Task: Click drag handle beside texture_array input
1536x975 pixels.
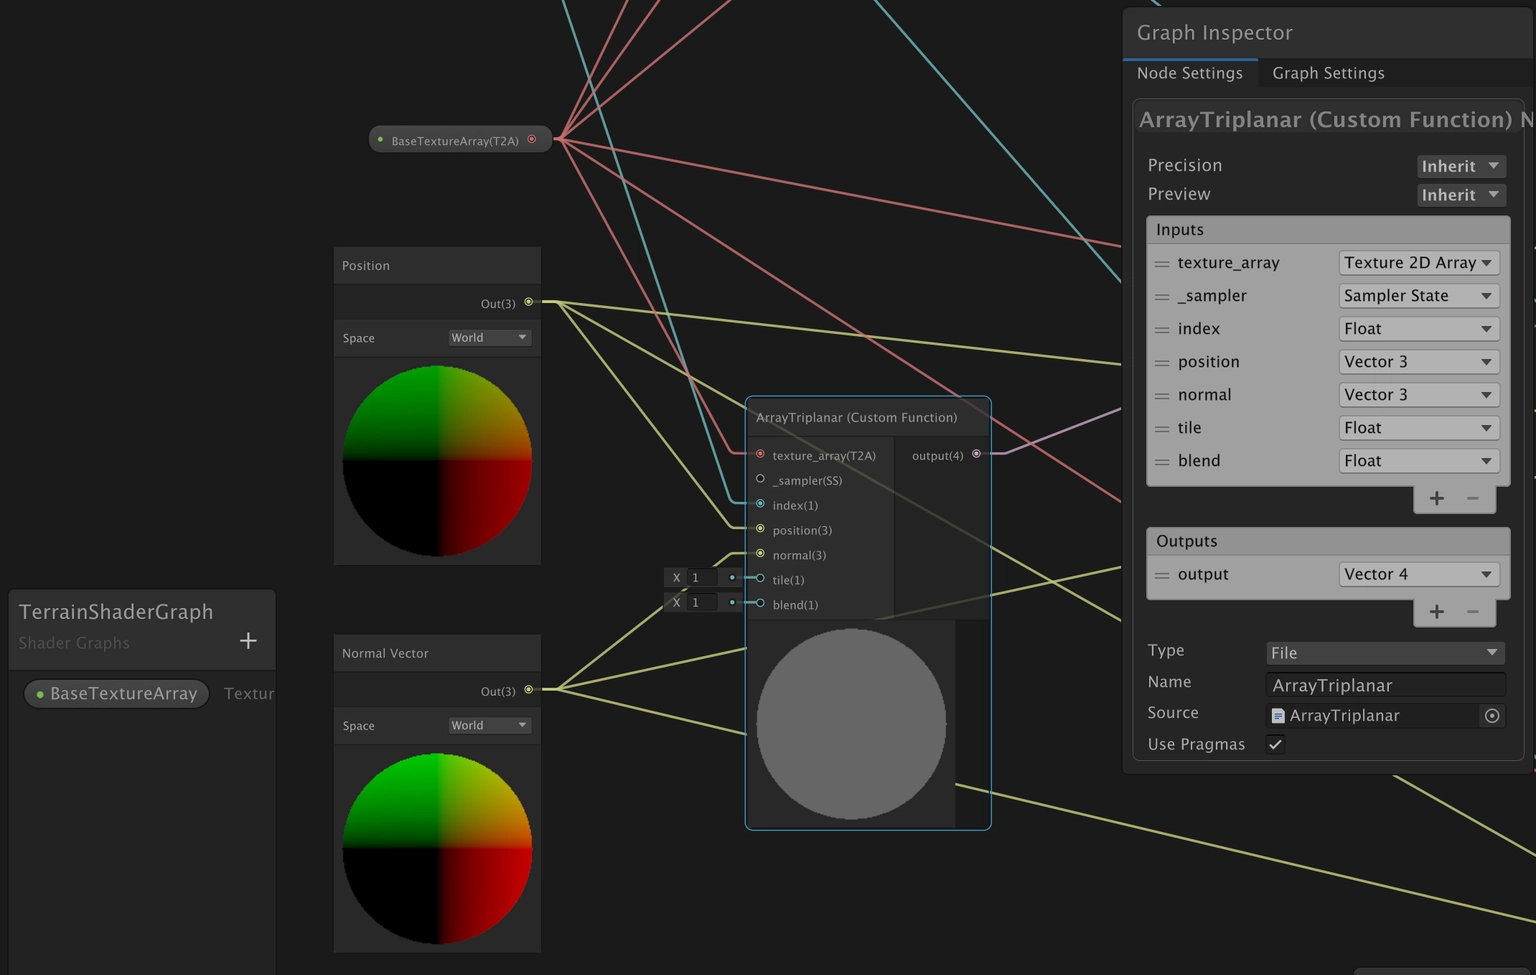Action: tap(1161, 264)
